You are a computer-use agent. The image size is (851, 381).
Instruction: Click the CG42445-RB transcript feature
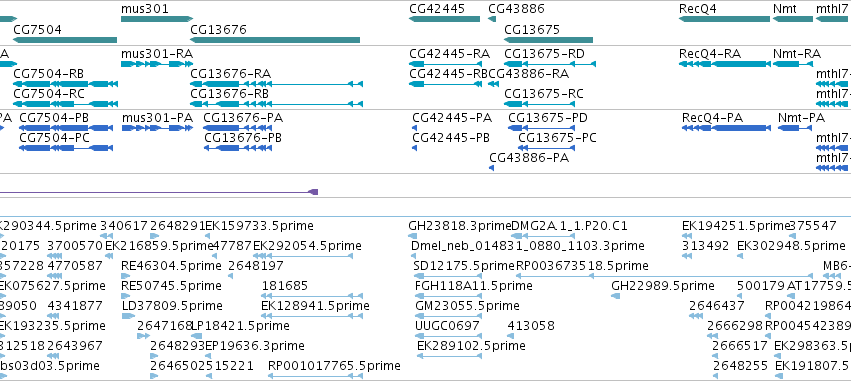point(446,84)
